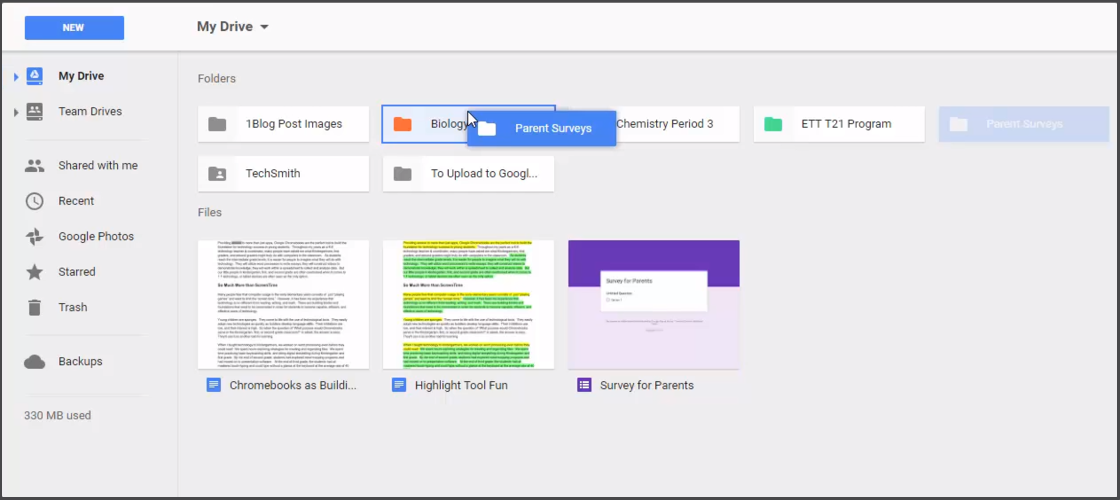
Task: Open Team Drives in the sidebar
Action: 89,111
